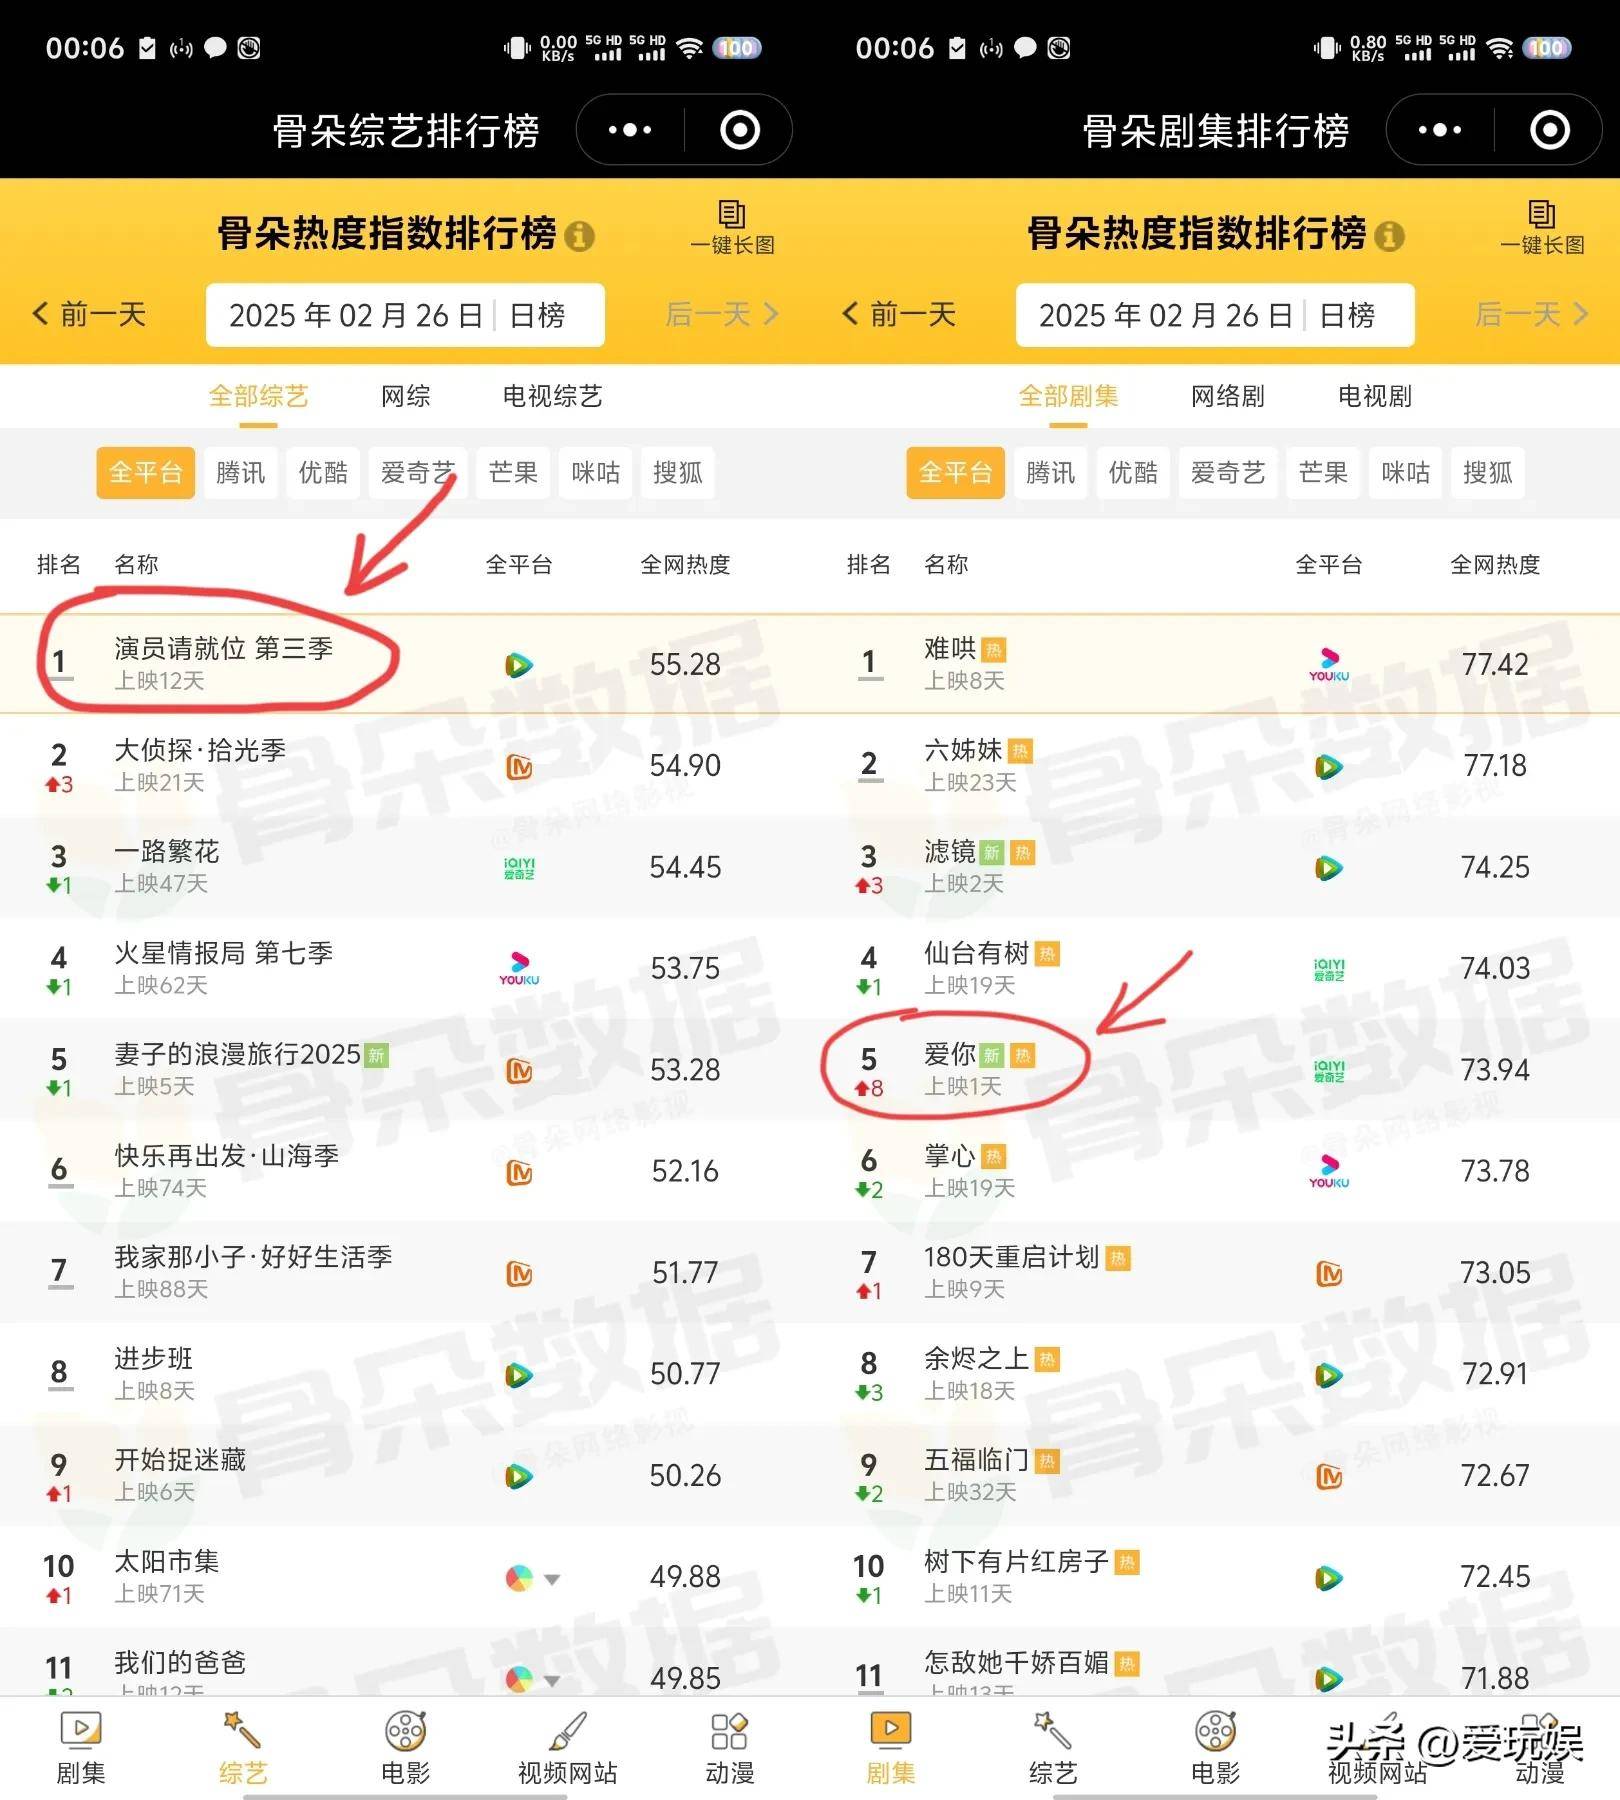Switch to the 网综 tab
This screenshot has height=1800, width=1620.
coord(406,397)
